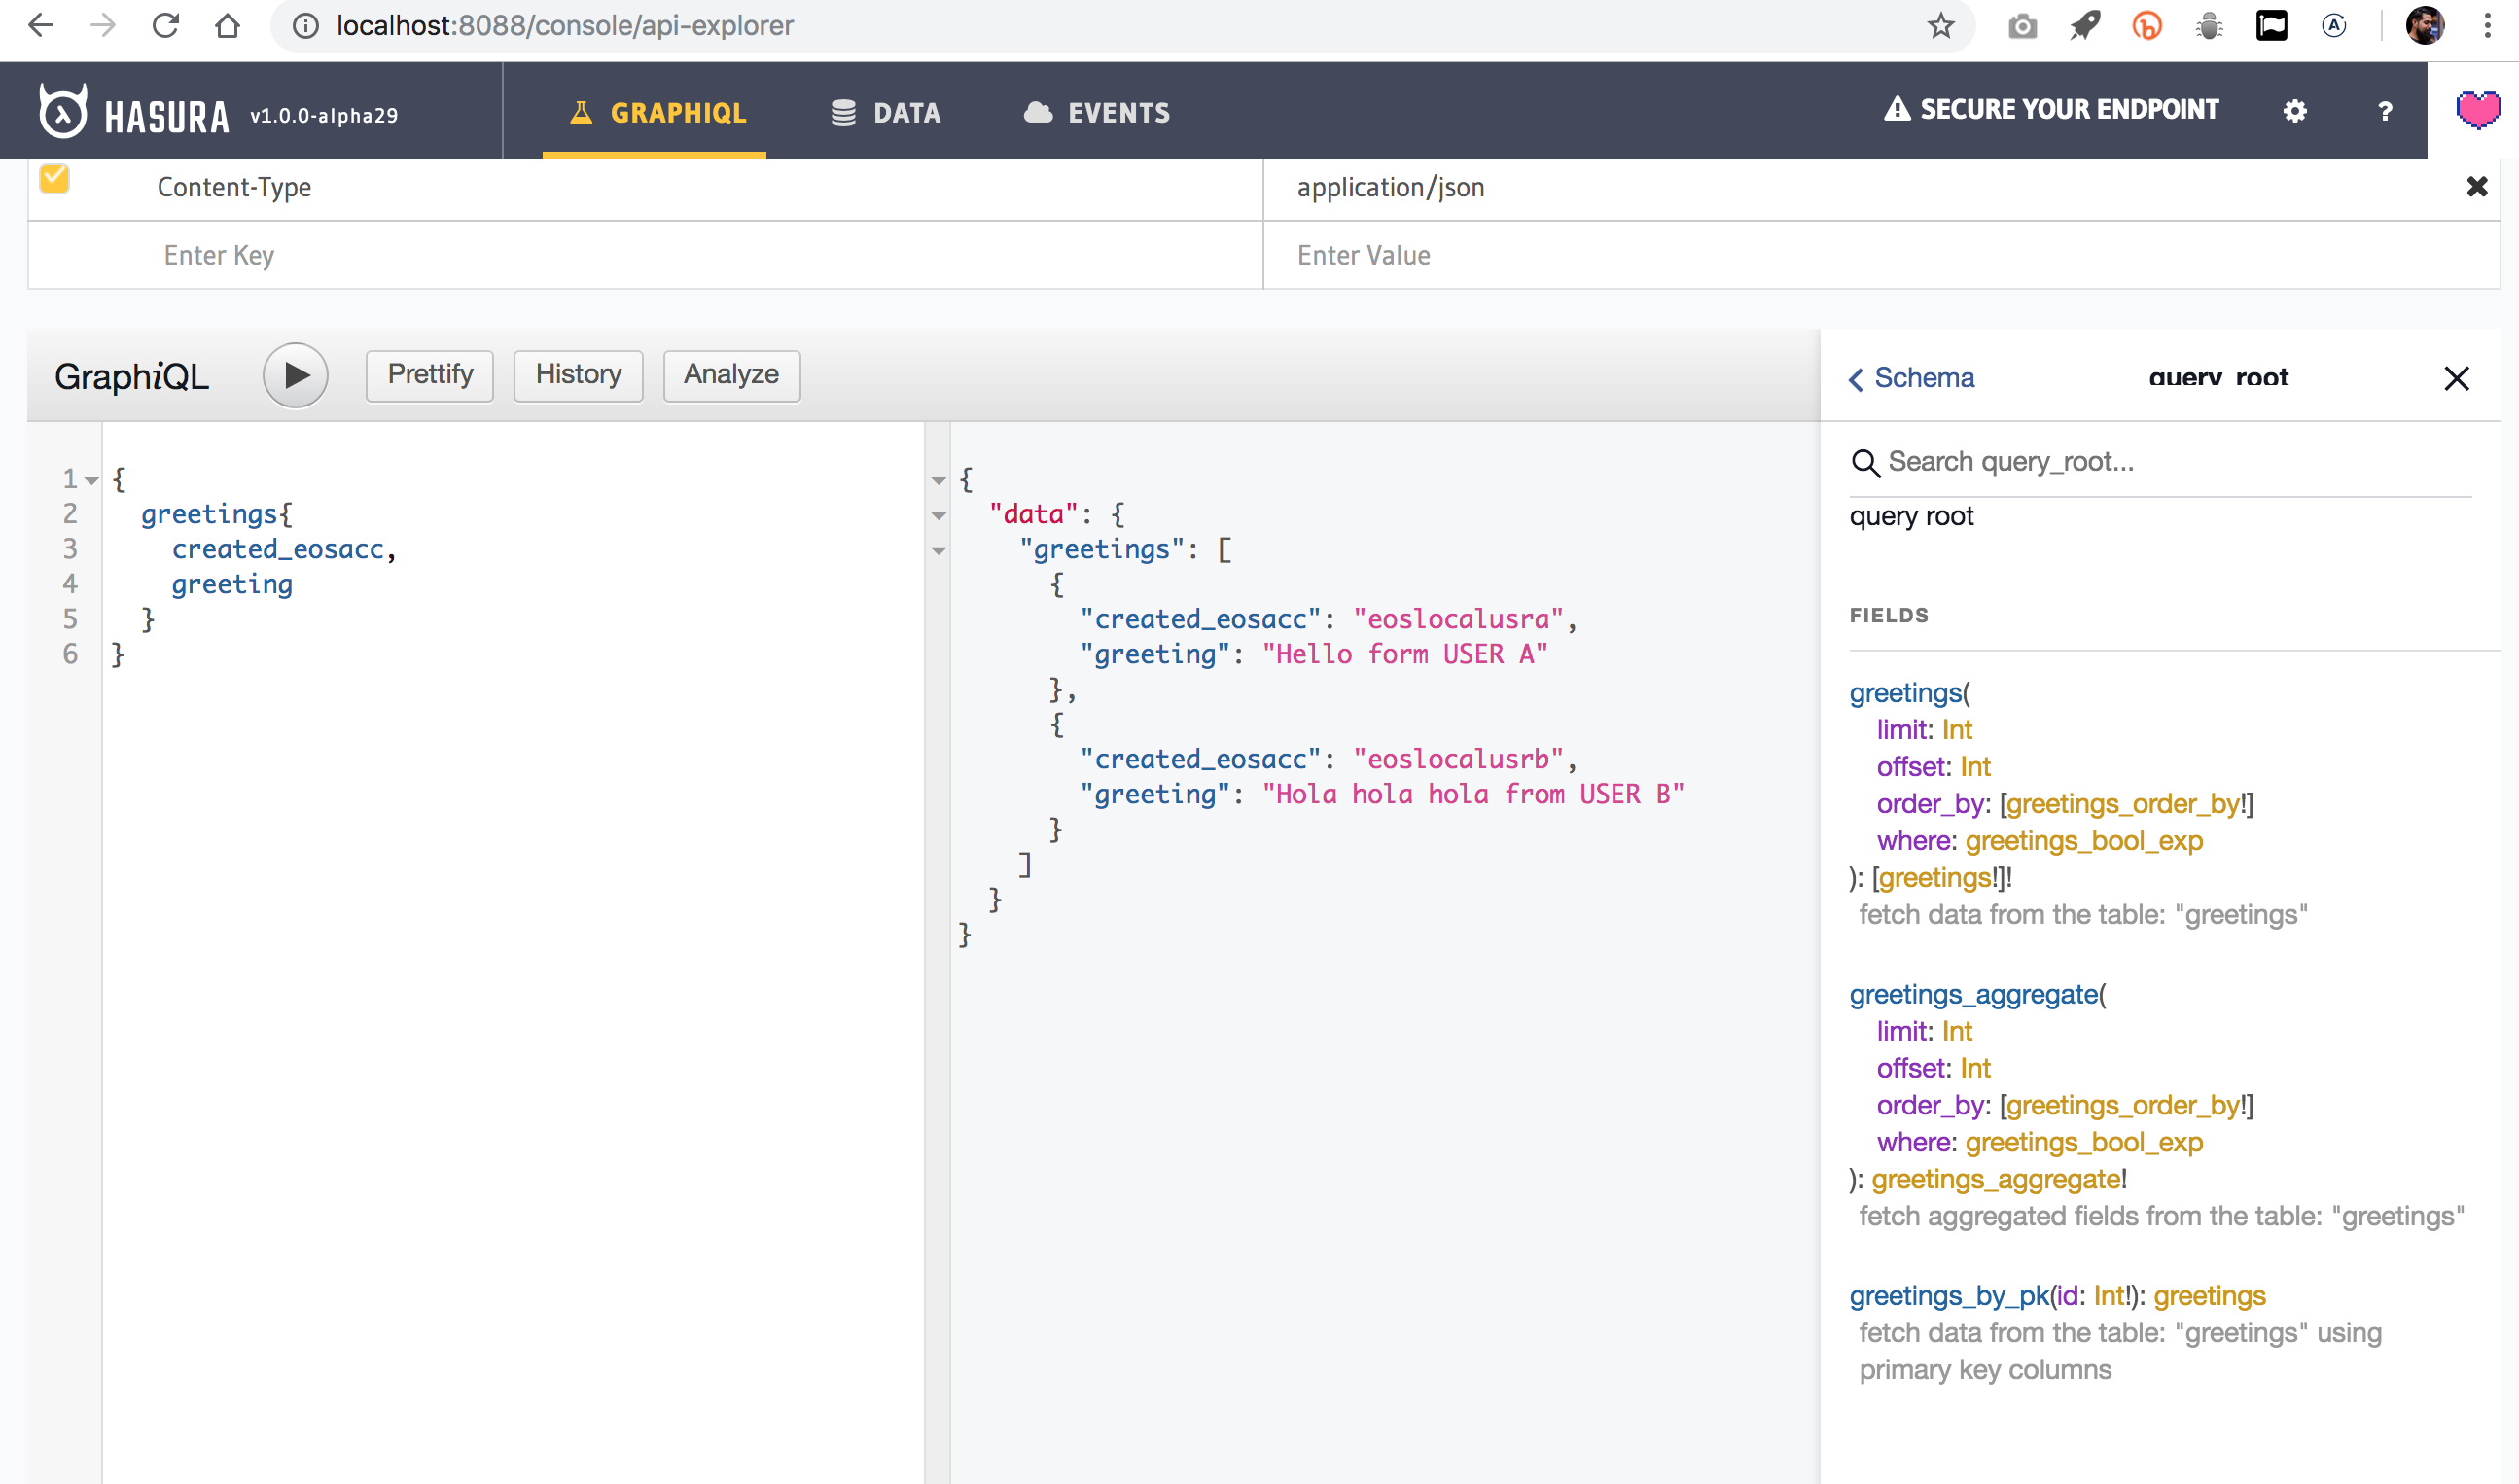Focus the Enter Value header field

(x=1881, y=256)
